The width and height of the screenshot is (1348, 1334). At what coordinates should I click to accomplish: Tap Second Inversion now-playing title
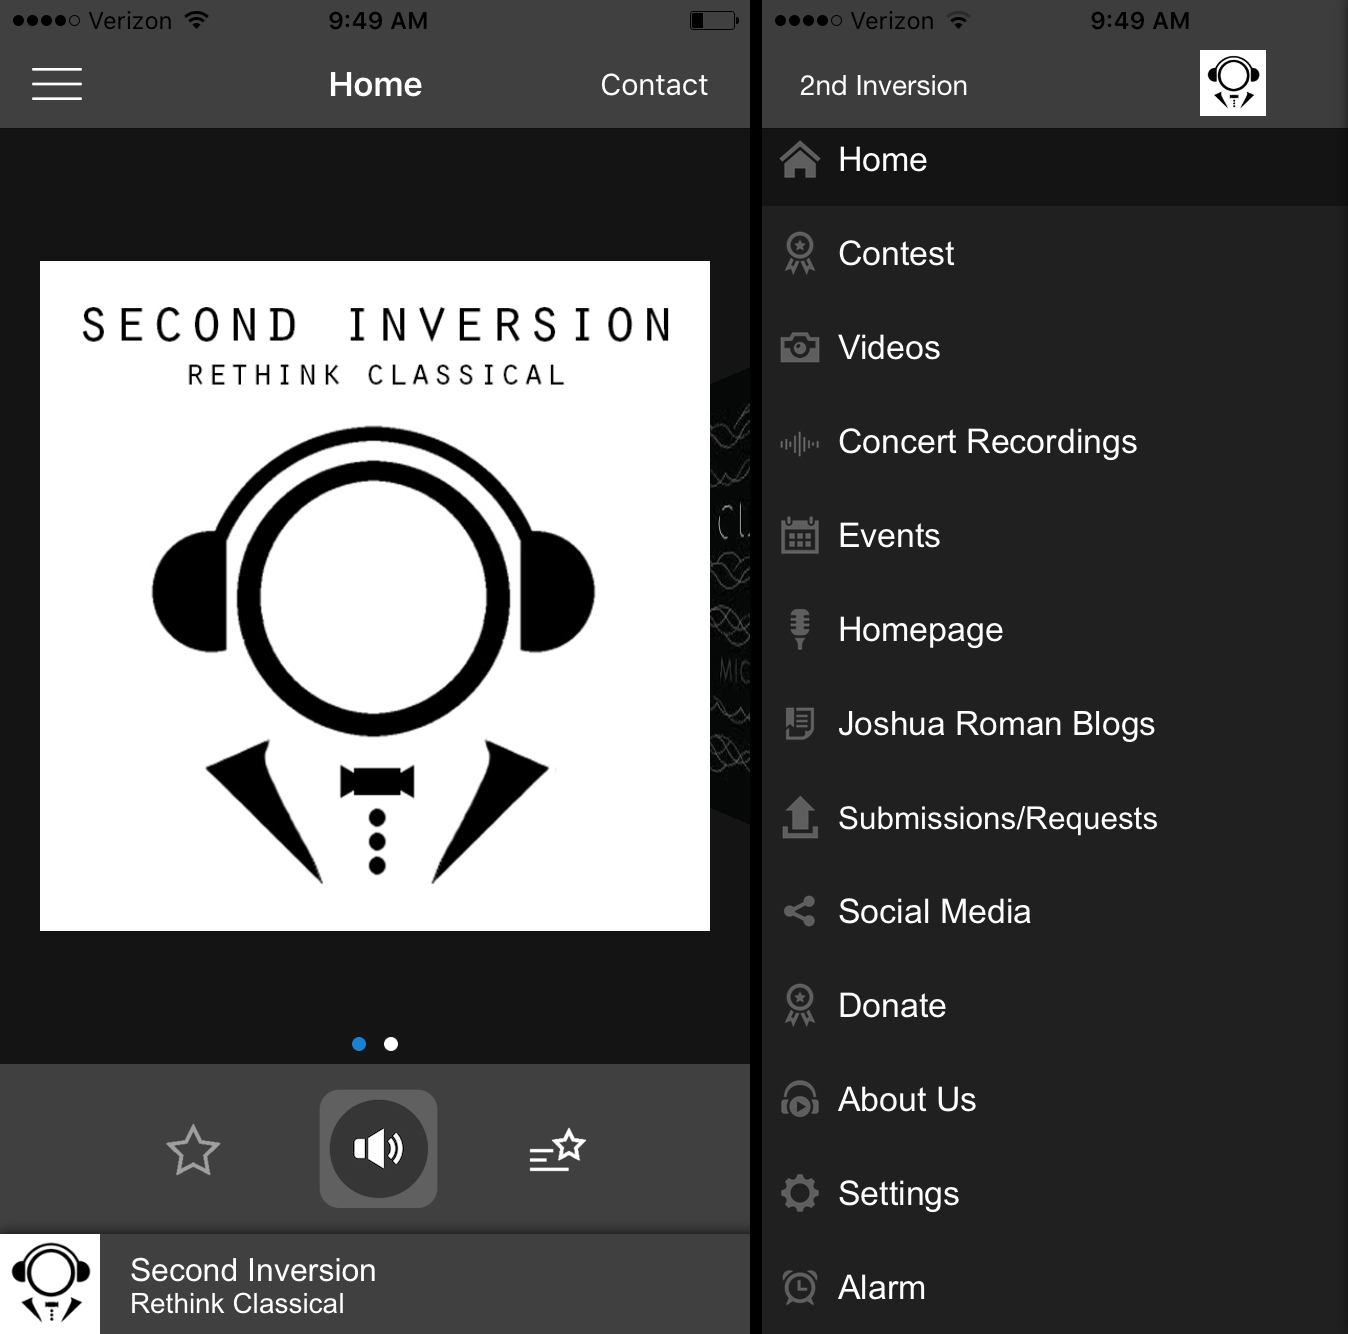click(x=253, y=1270)
